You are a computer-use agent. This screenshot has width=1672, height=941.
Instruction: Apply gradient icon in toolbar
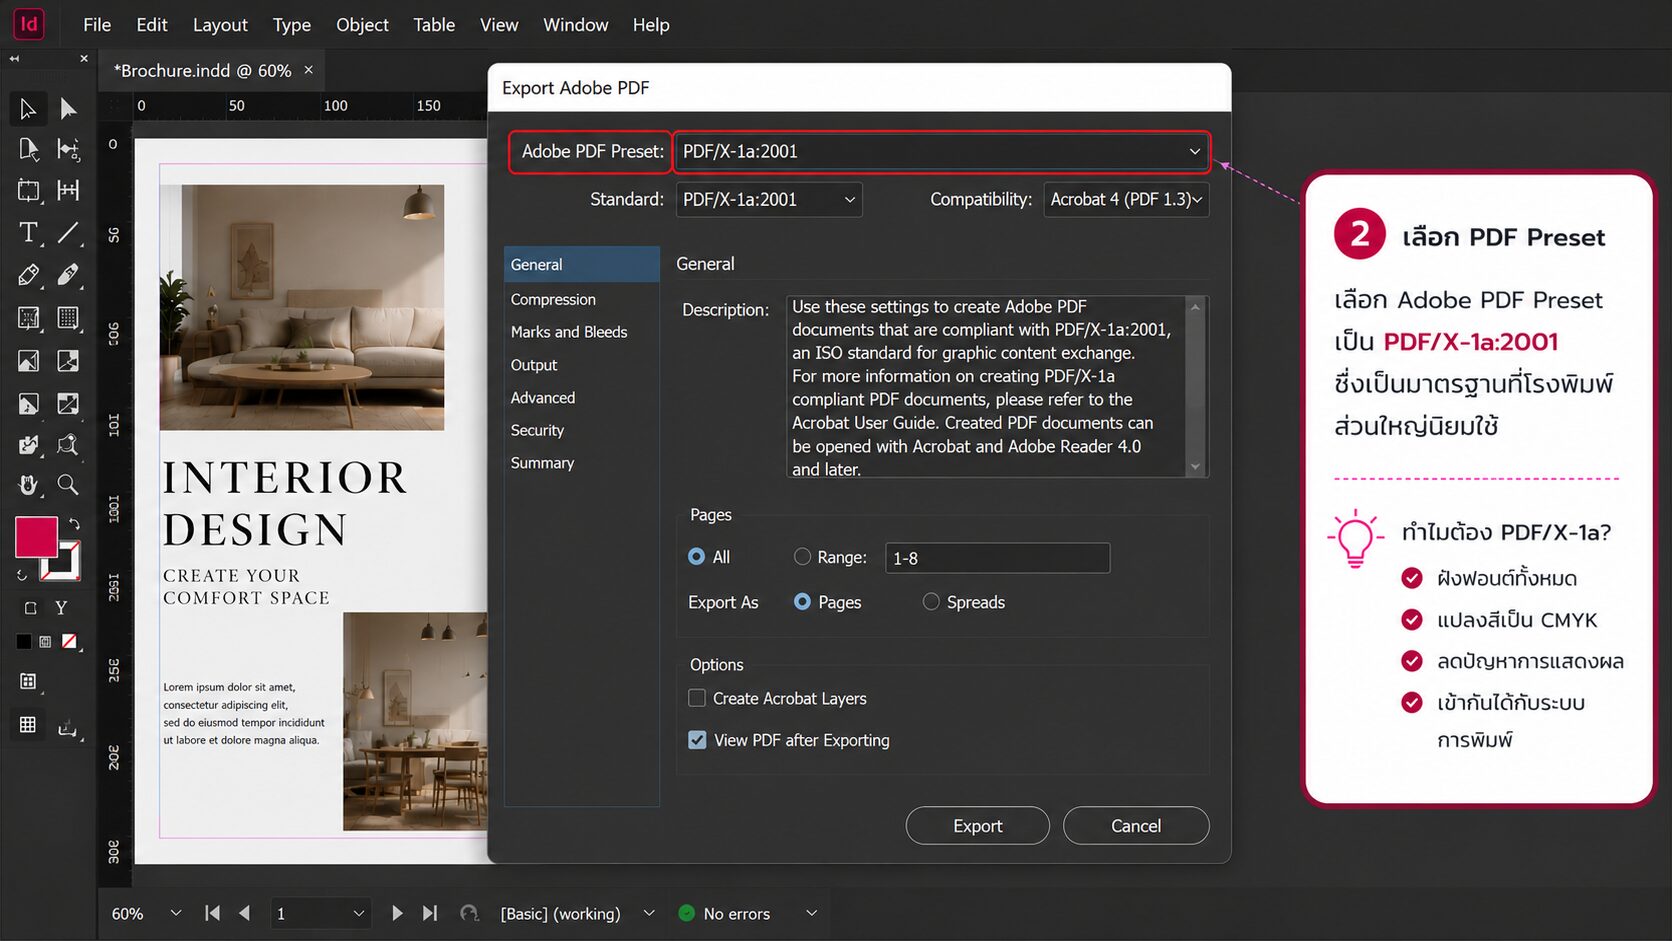tap(45, 642)
